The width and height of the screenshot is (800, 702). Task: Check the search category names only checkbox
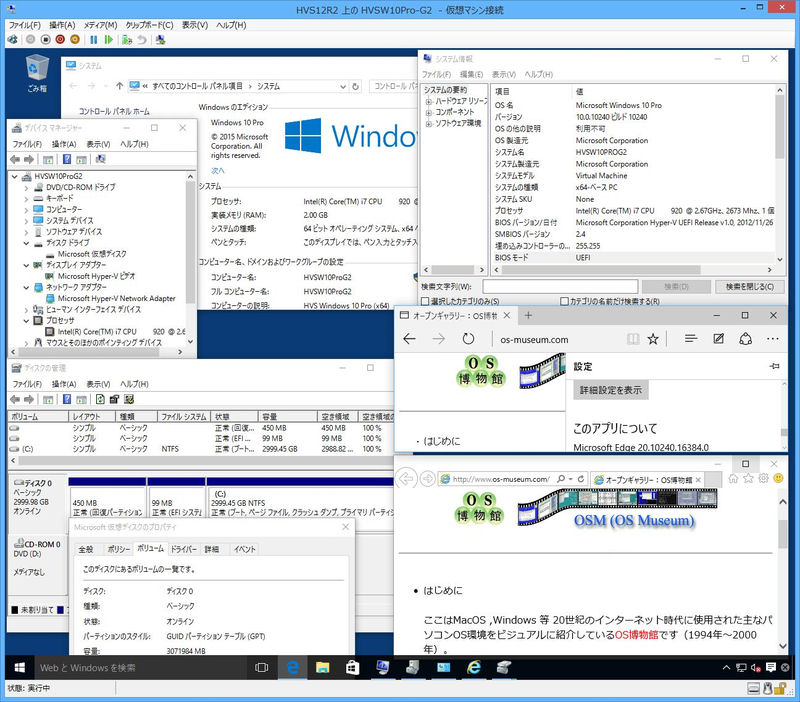[x=564, y=302]
